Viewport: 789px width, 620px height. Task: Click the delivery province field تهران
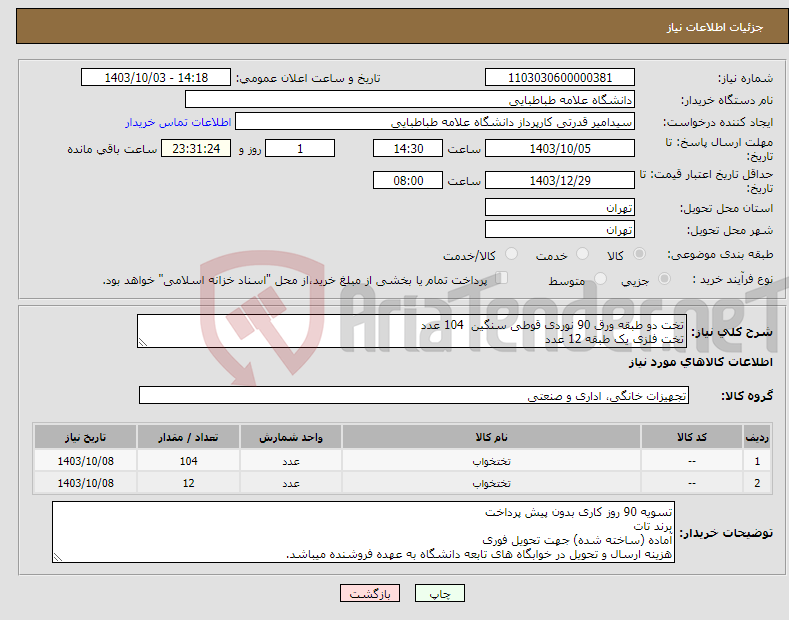coord(560,207)
